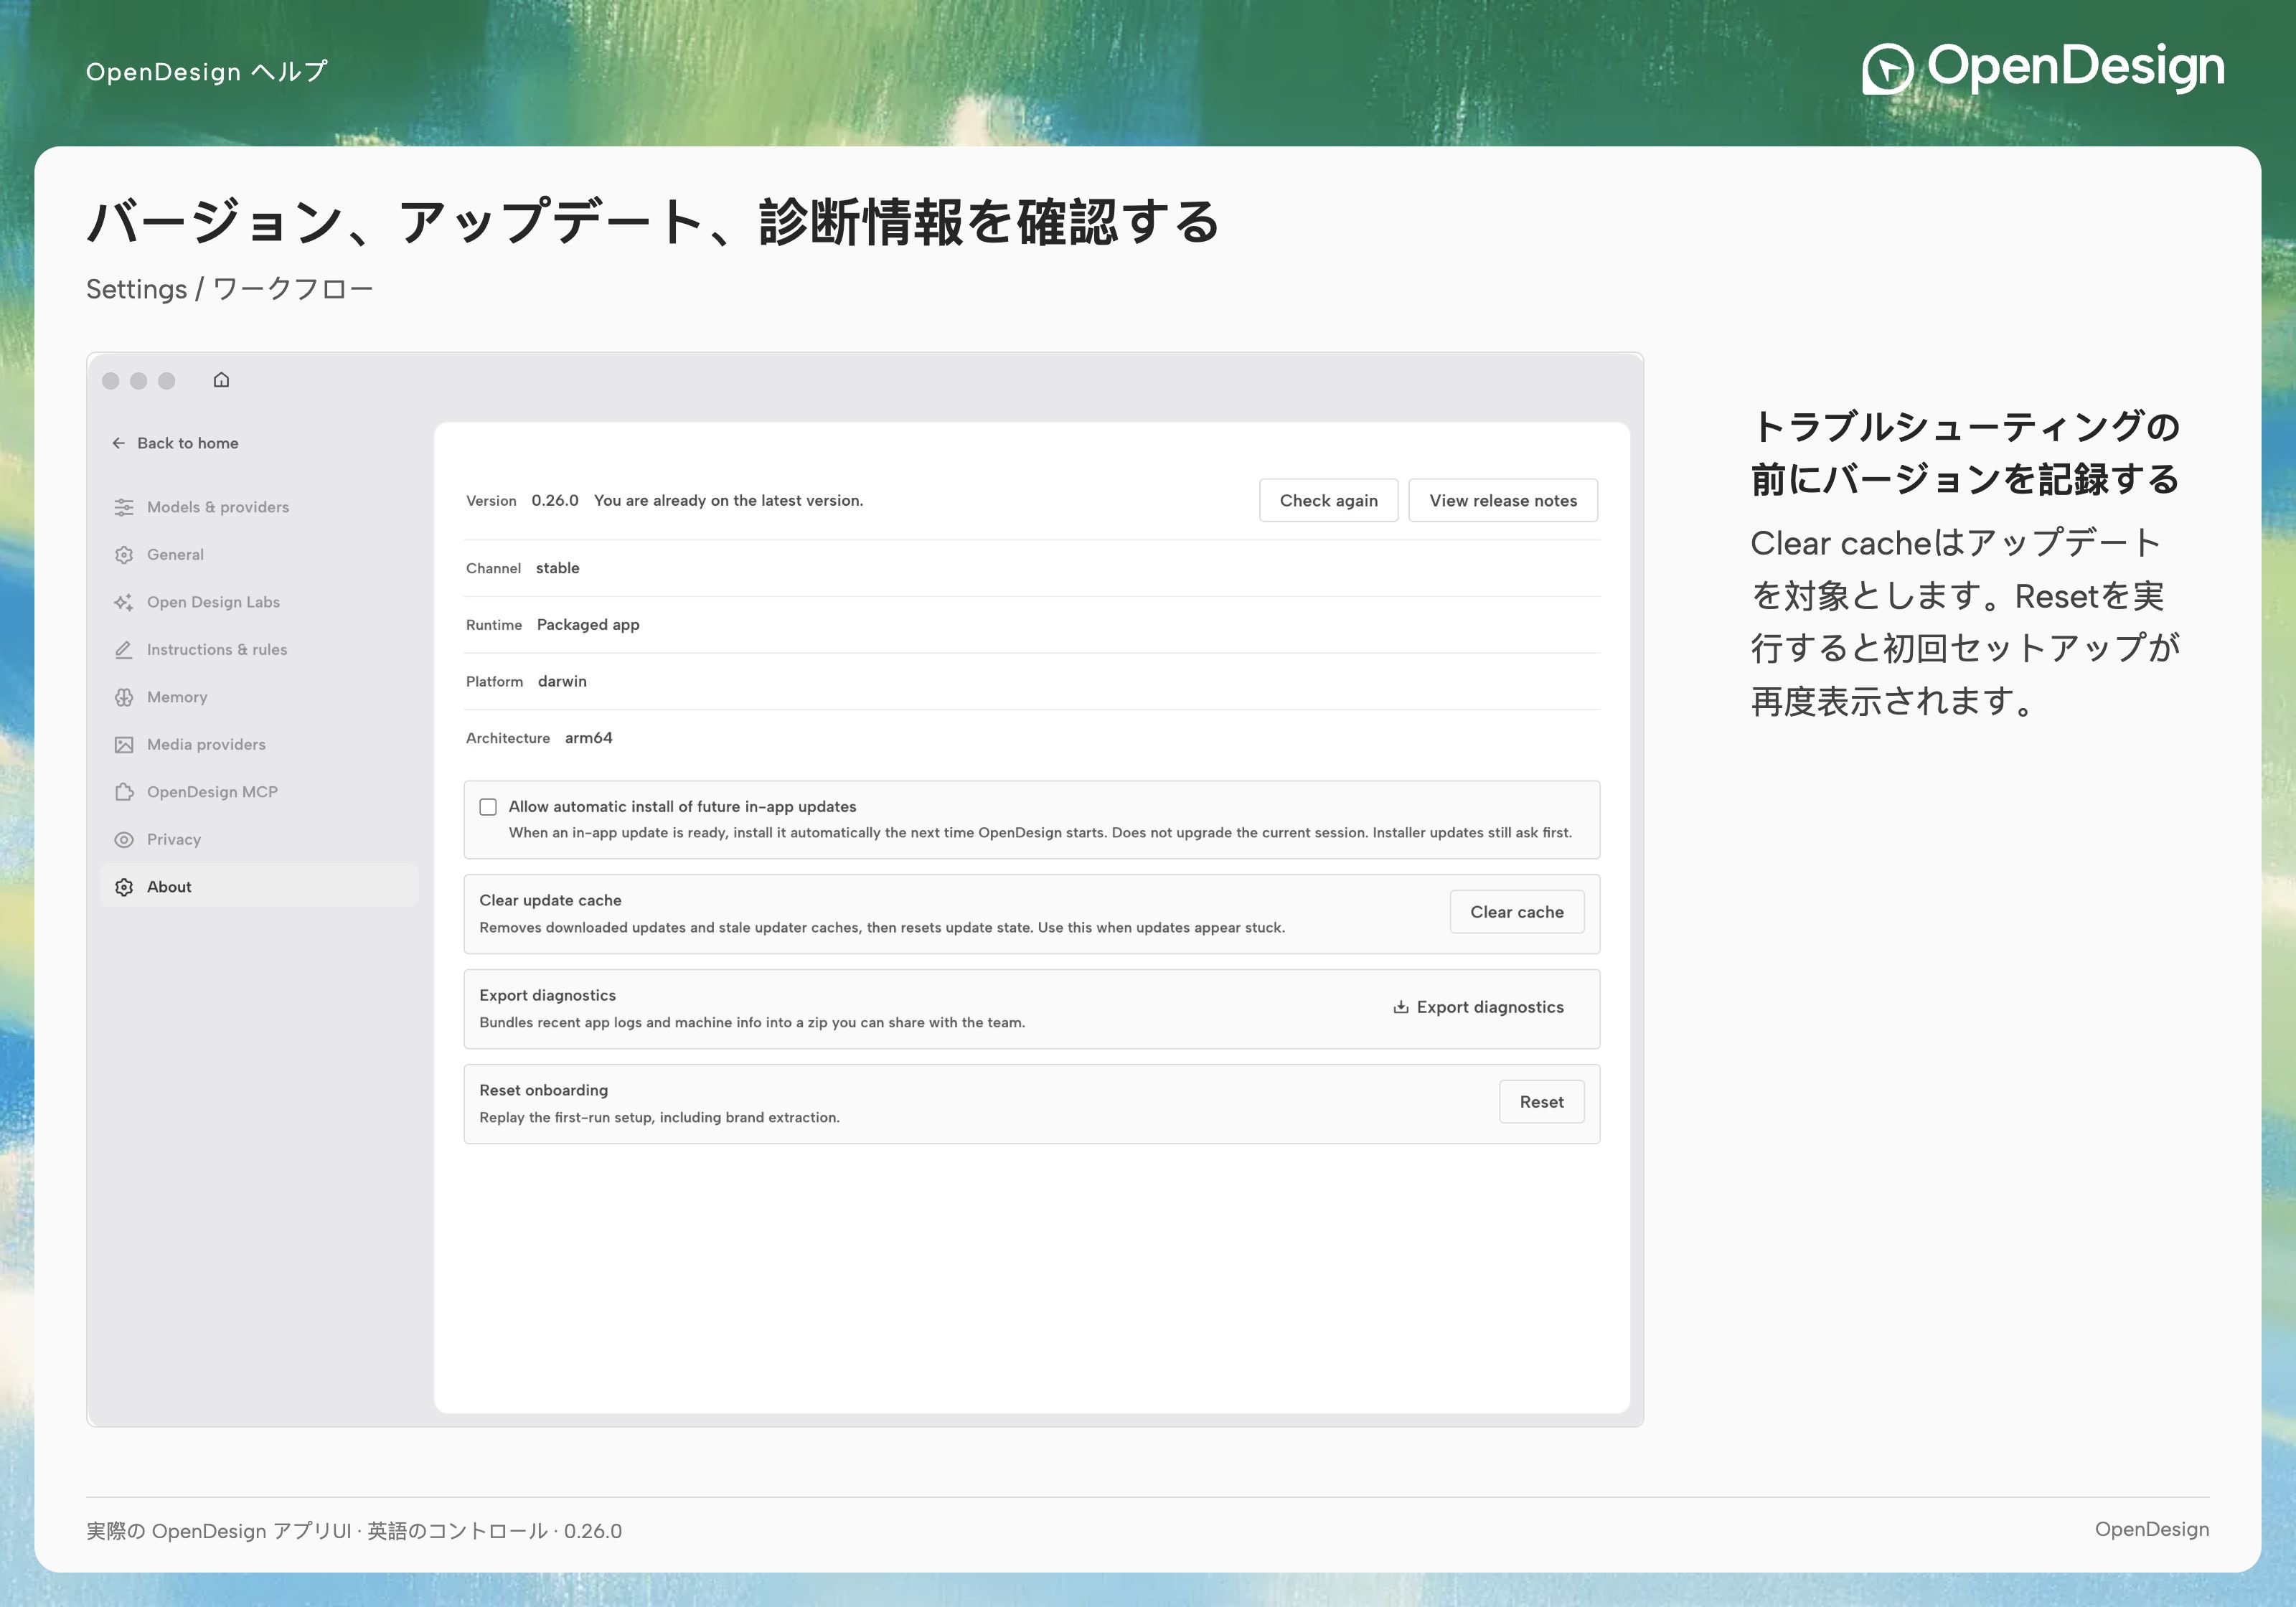Click You are already on the latest version
The image size is (2296, 1607).
pyautogui.click(x=728, y=500)
